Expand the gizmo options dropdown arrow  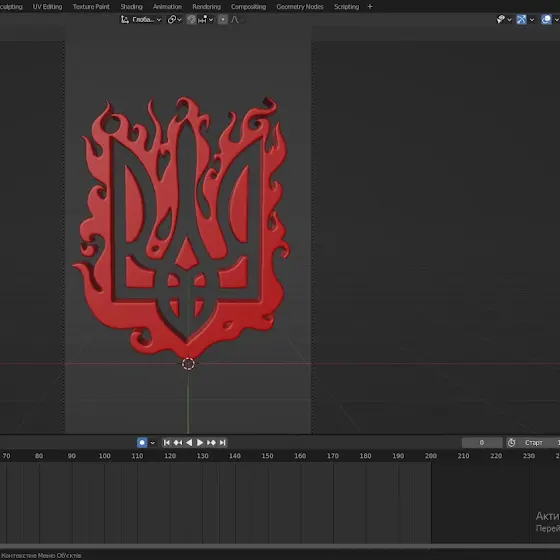[532, 20]
